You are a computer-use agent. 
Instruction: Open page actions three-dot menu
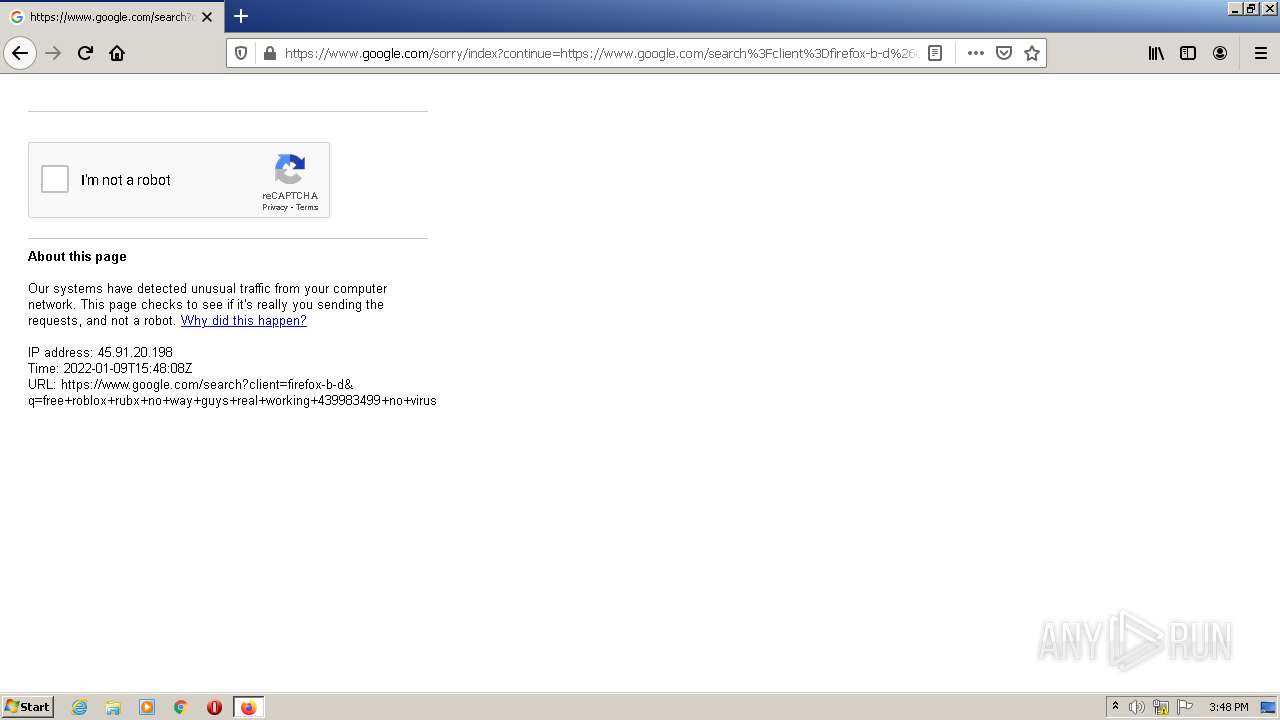(x=976, y=53)
